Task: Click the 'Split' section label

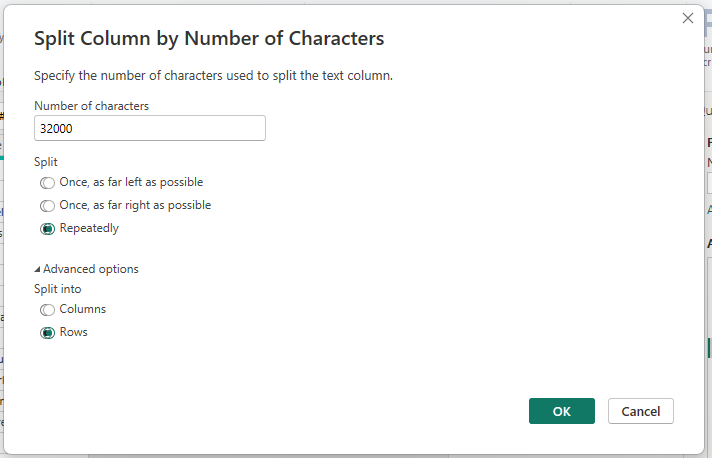Action: point(46,161)
